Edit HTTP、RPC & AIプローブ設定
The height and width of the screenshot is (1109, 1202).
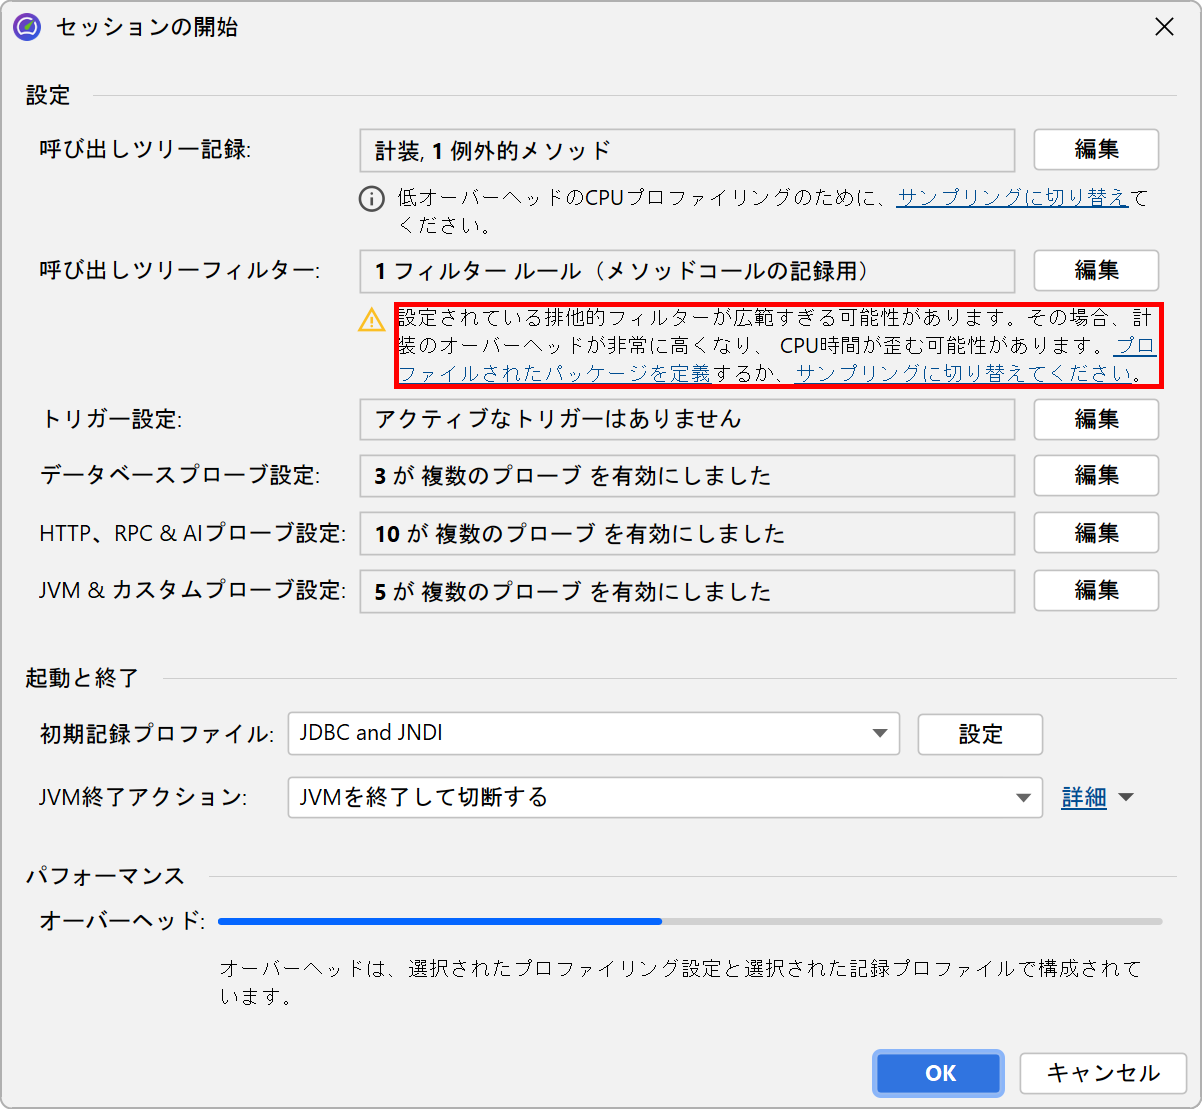[1095, 533]
